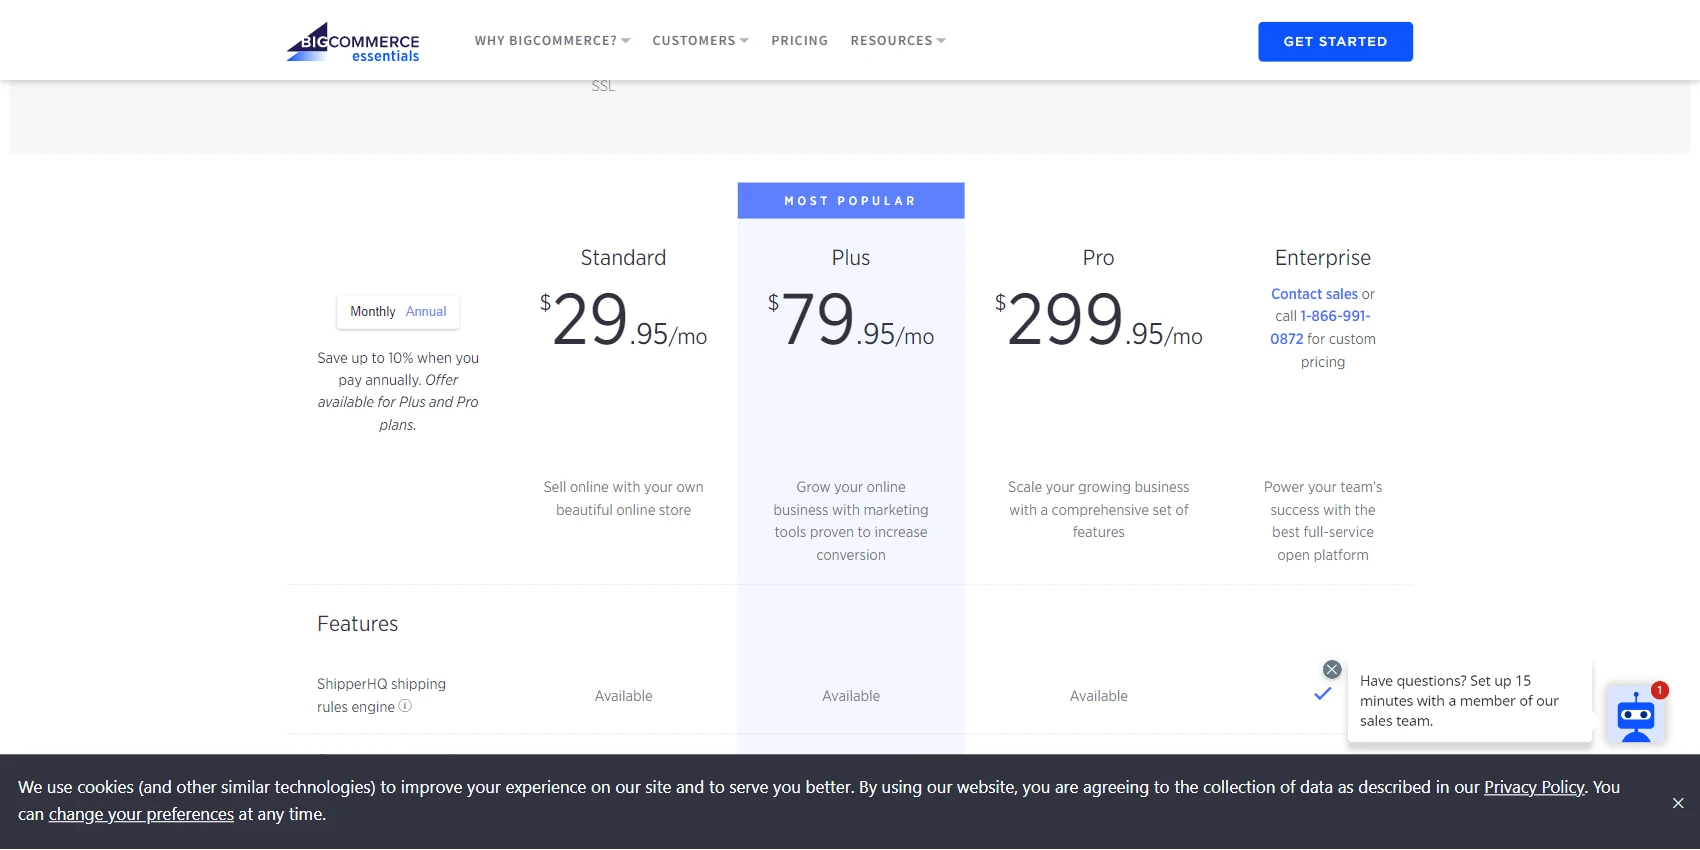
Task: Dismiss the chat prompt popup
Action: tap(1332, 670)
